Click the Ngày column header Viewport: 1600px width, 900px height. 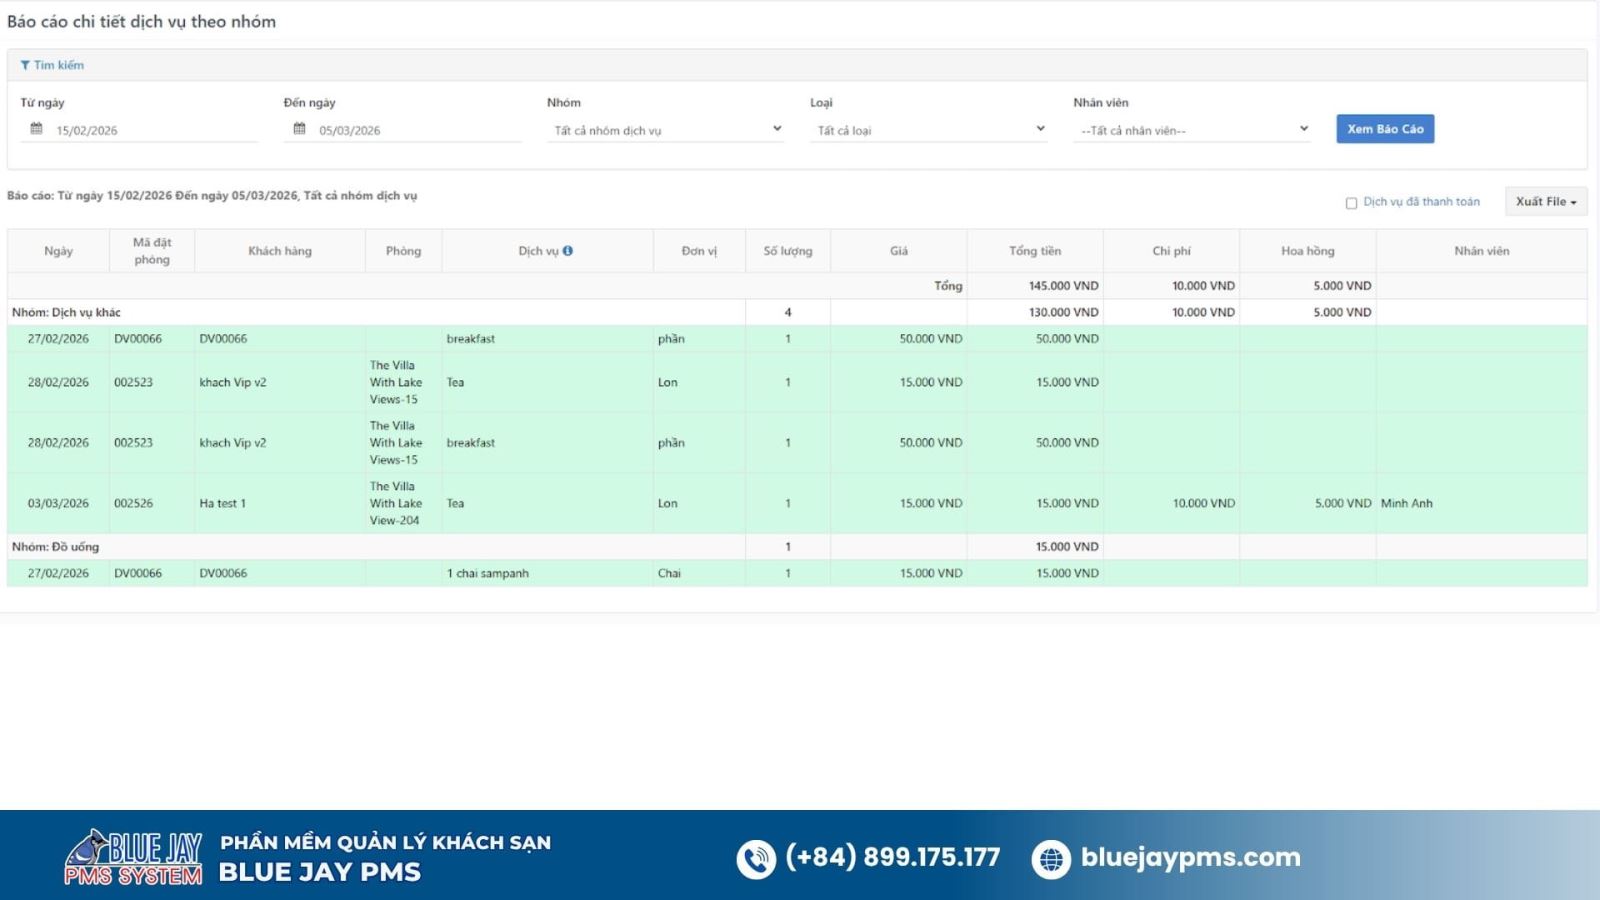point(58,251)
